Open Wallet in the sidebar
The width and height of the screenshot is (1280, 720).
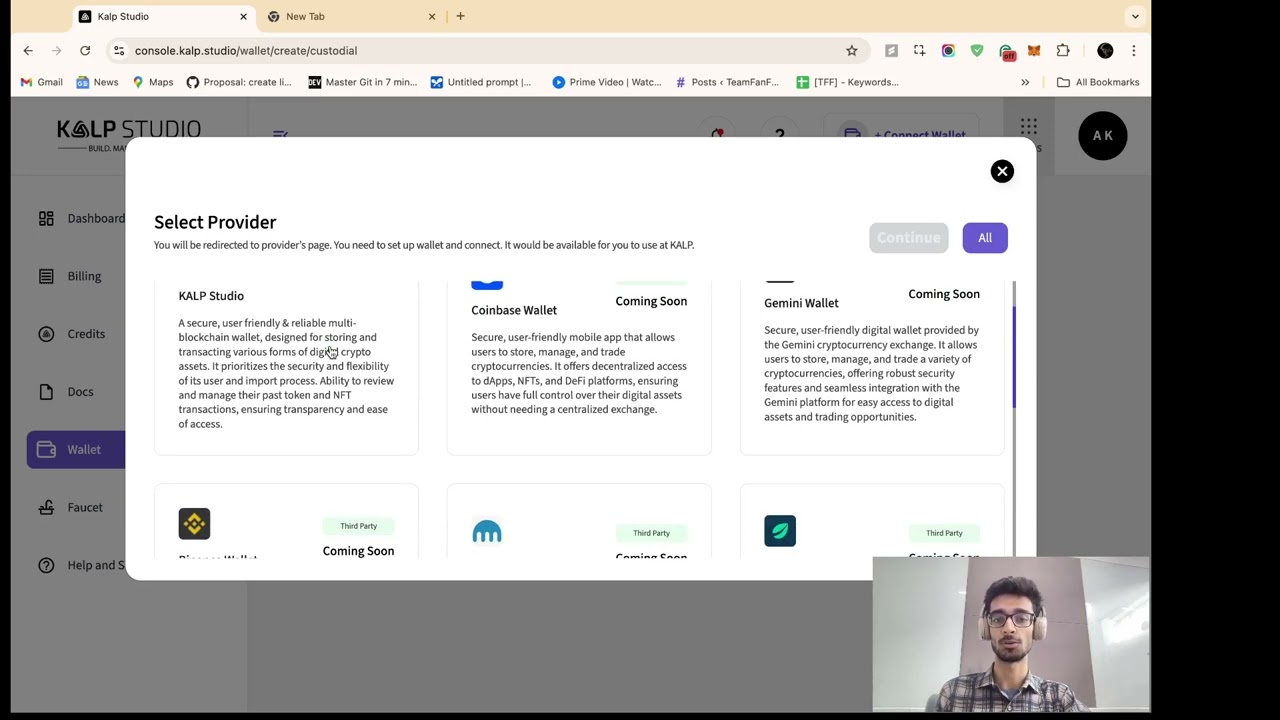(76, 449)
